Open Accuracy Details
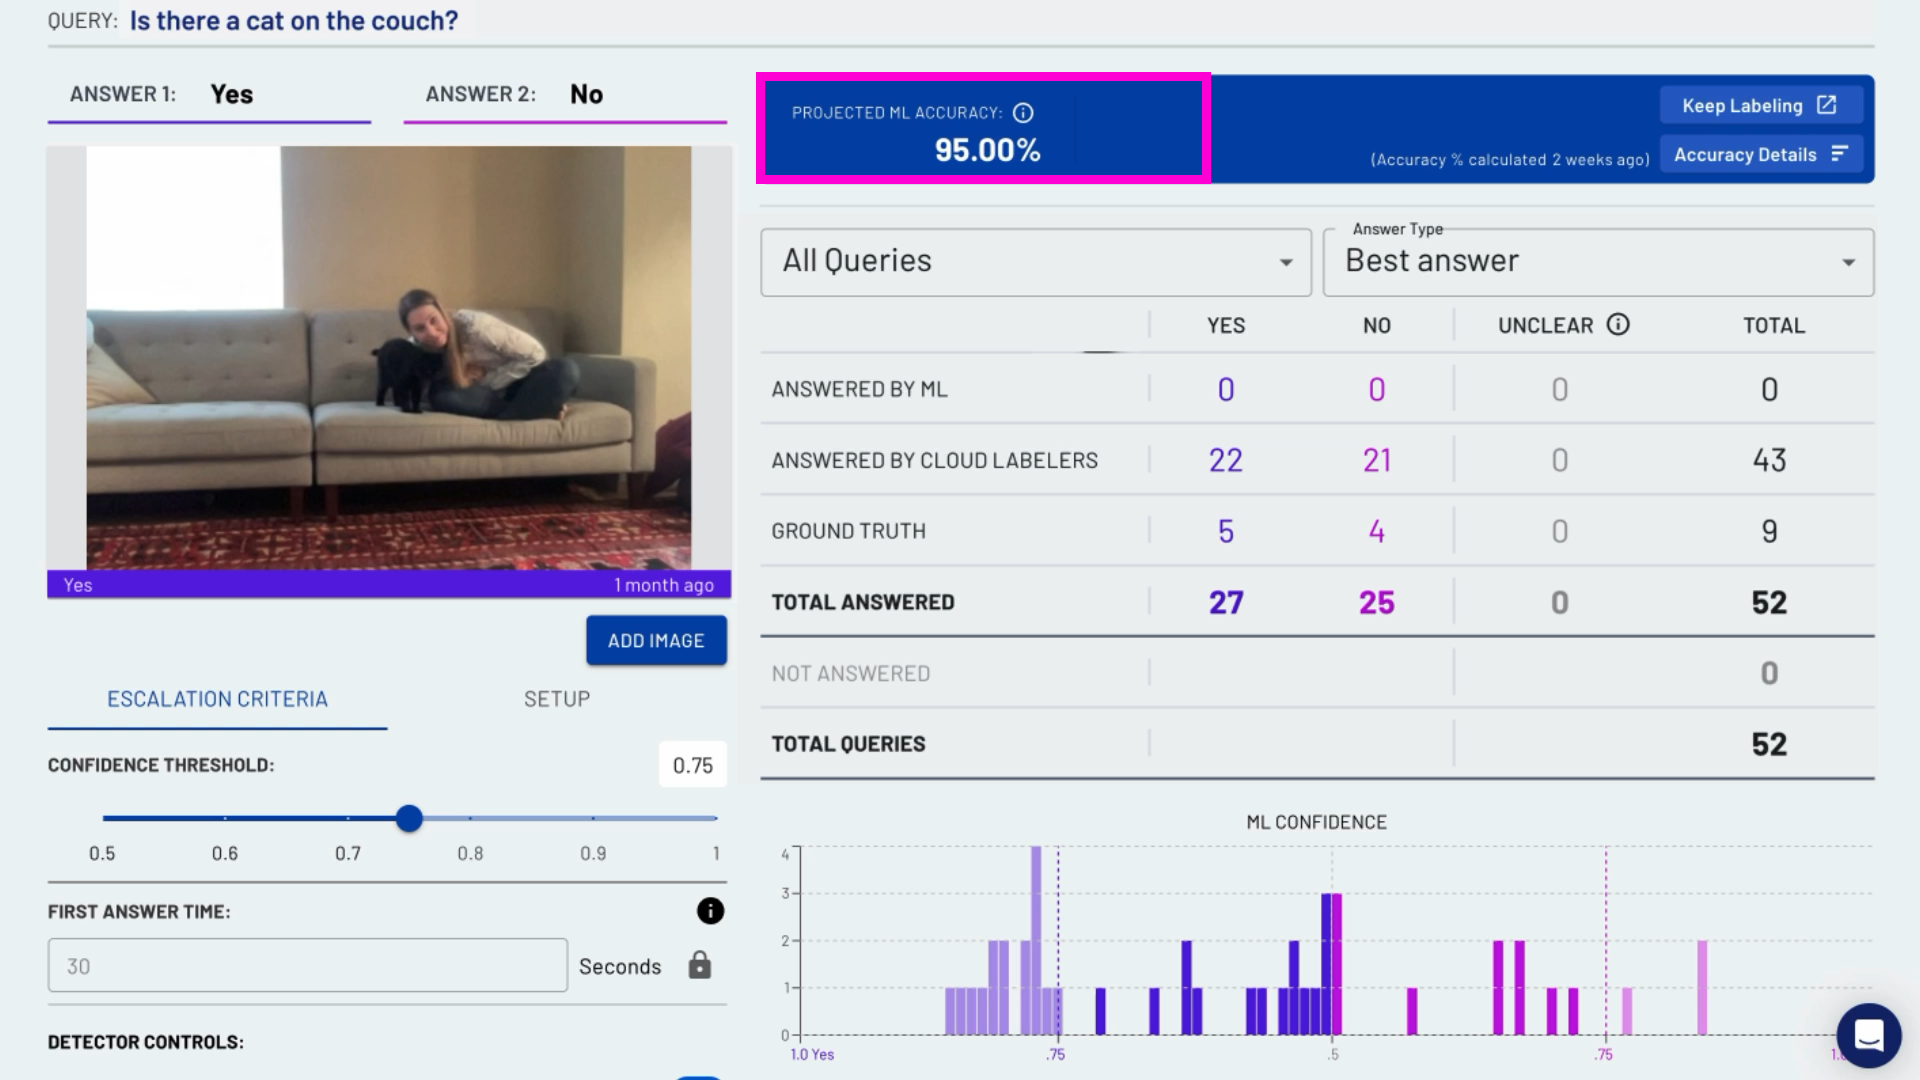 (x=1760, y=154)
